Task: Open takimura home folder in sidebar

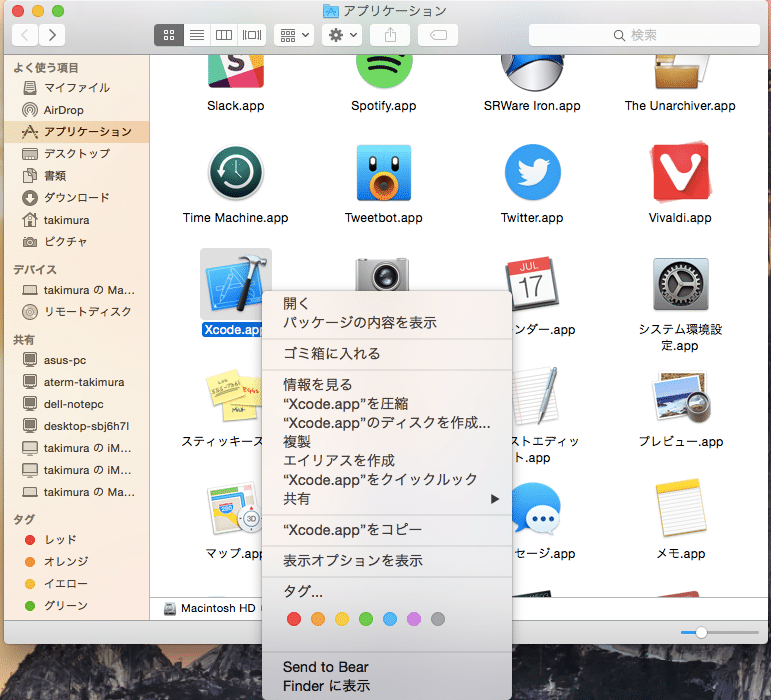Action: click(x=76, y=220)
